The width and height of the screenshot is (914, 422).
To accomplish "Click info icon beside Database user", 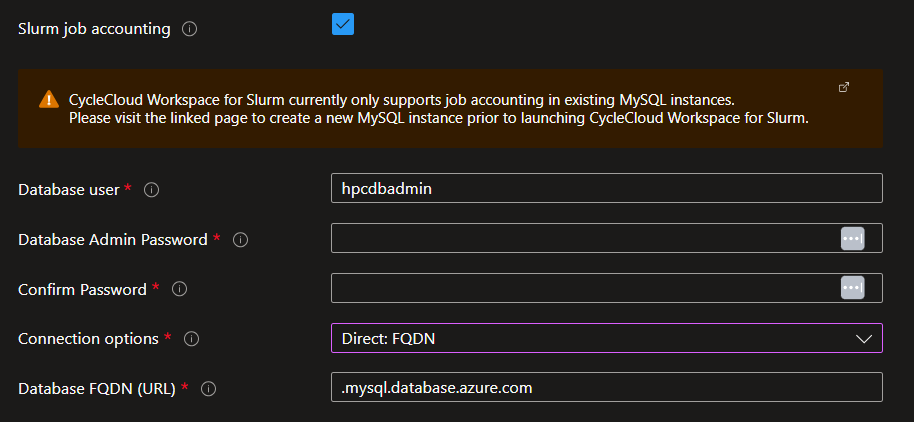I will 152,189.
